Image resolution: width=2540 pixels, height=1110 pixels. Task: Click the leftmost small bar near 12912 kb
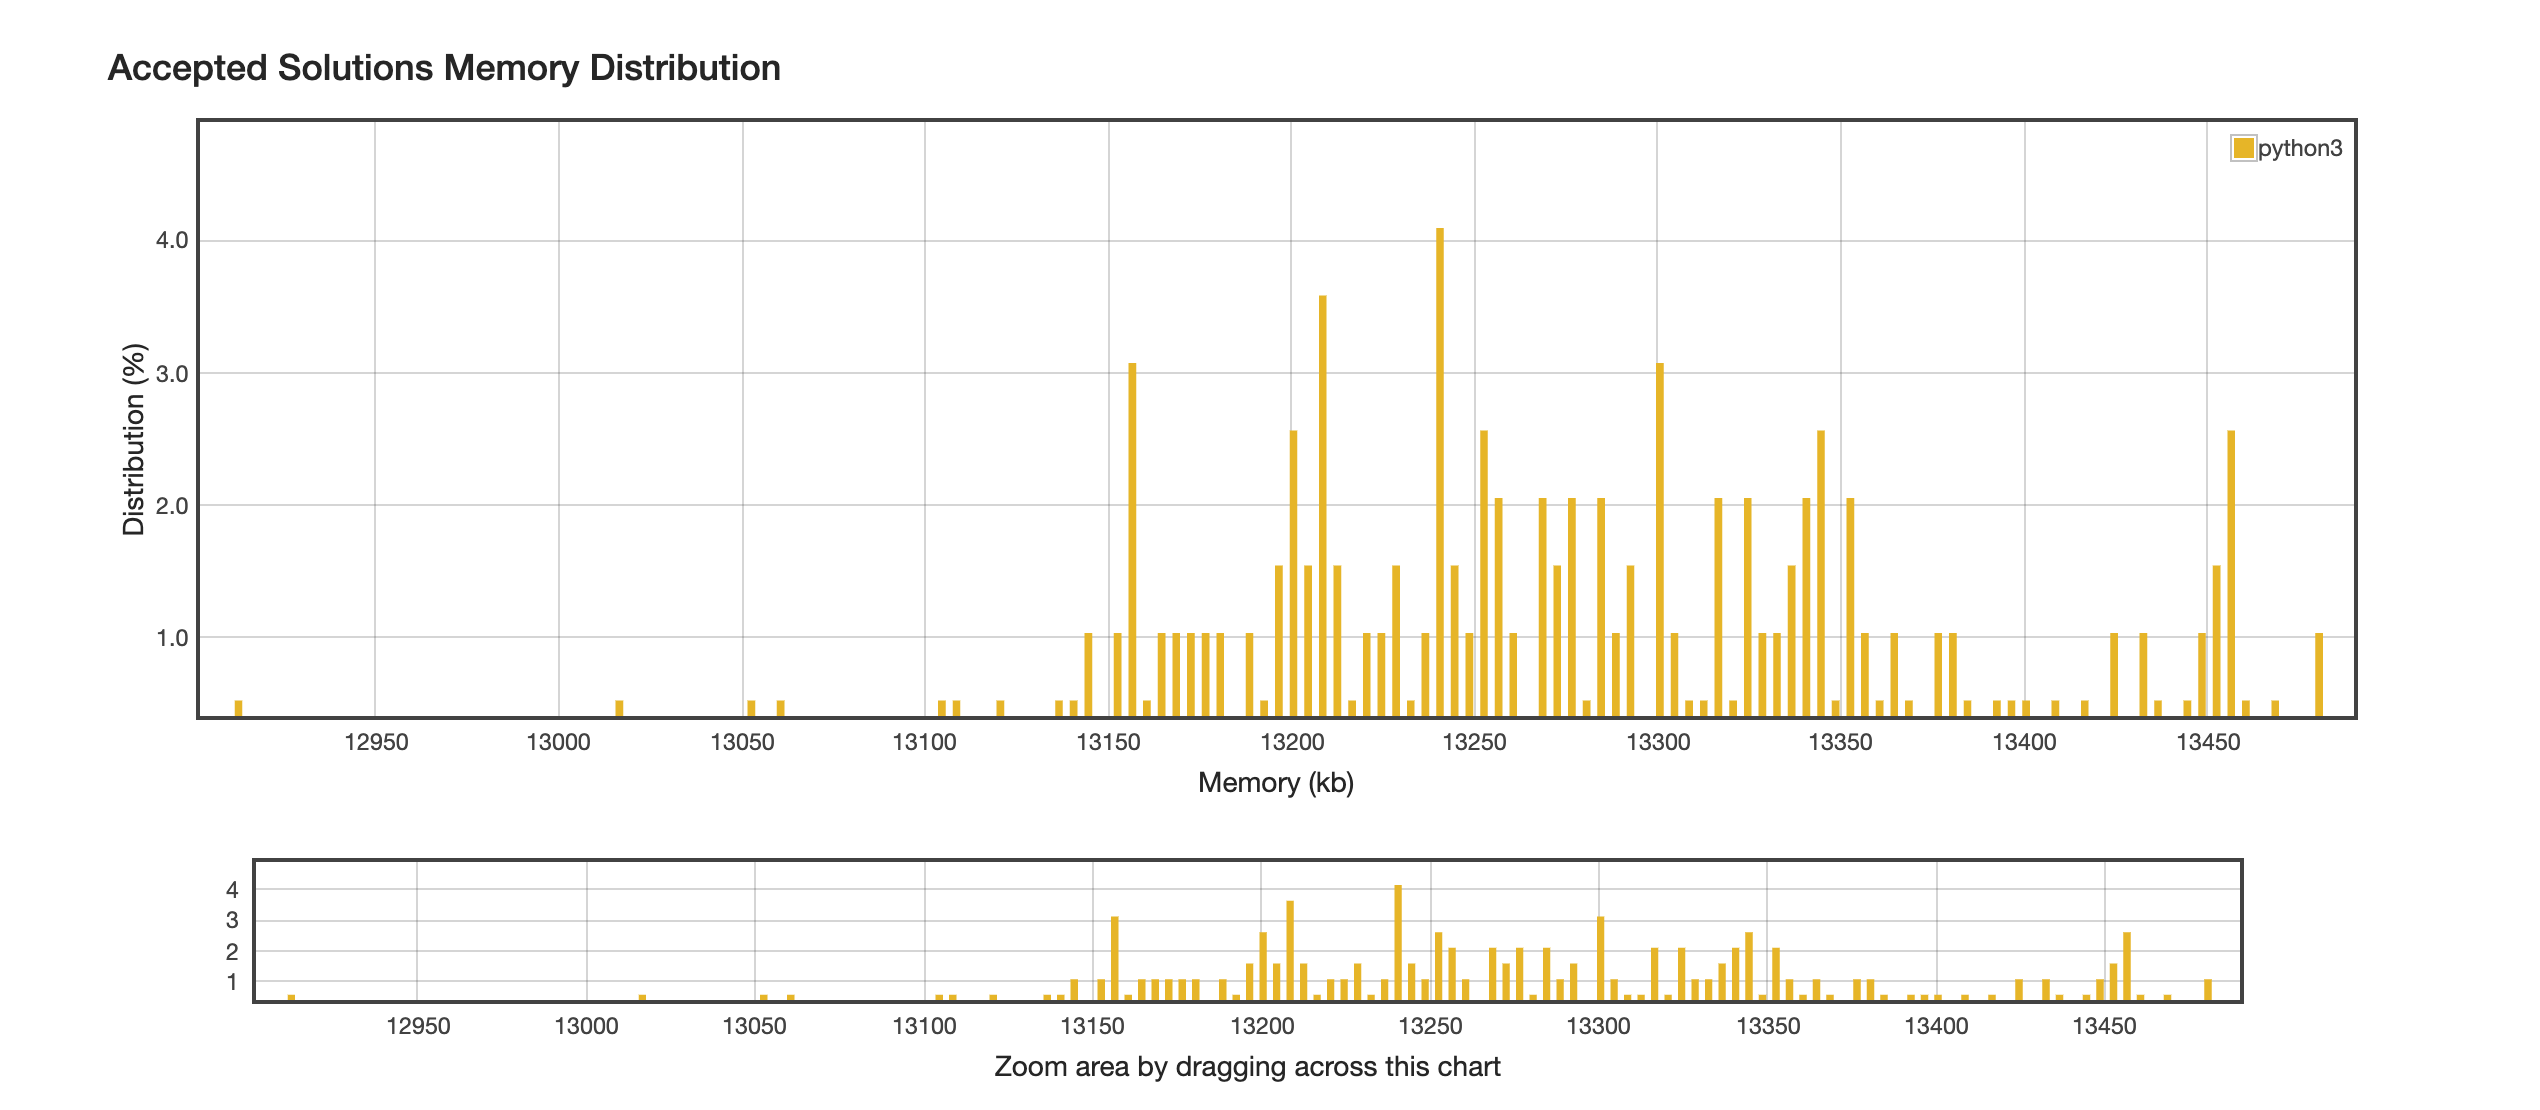point(238,708)
